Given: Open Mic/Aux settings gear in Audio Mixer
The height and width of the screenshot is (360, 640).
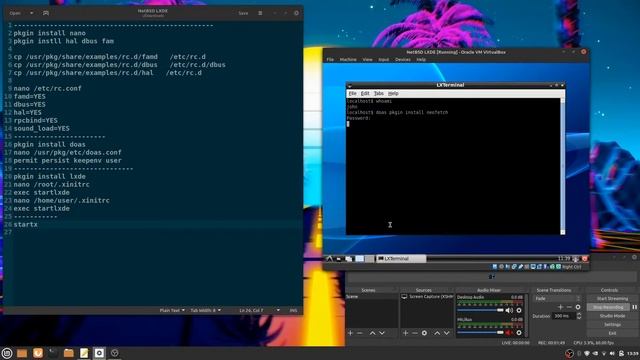Looking at the screenshot, I should (x=519, y=333).
